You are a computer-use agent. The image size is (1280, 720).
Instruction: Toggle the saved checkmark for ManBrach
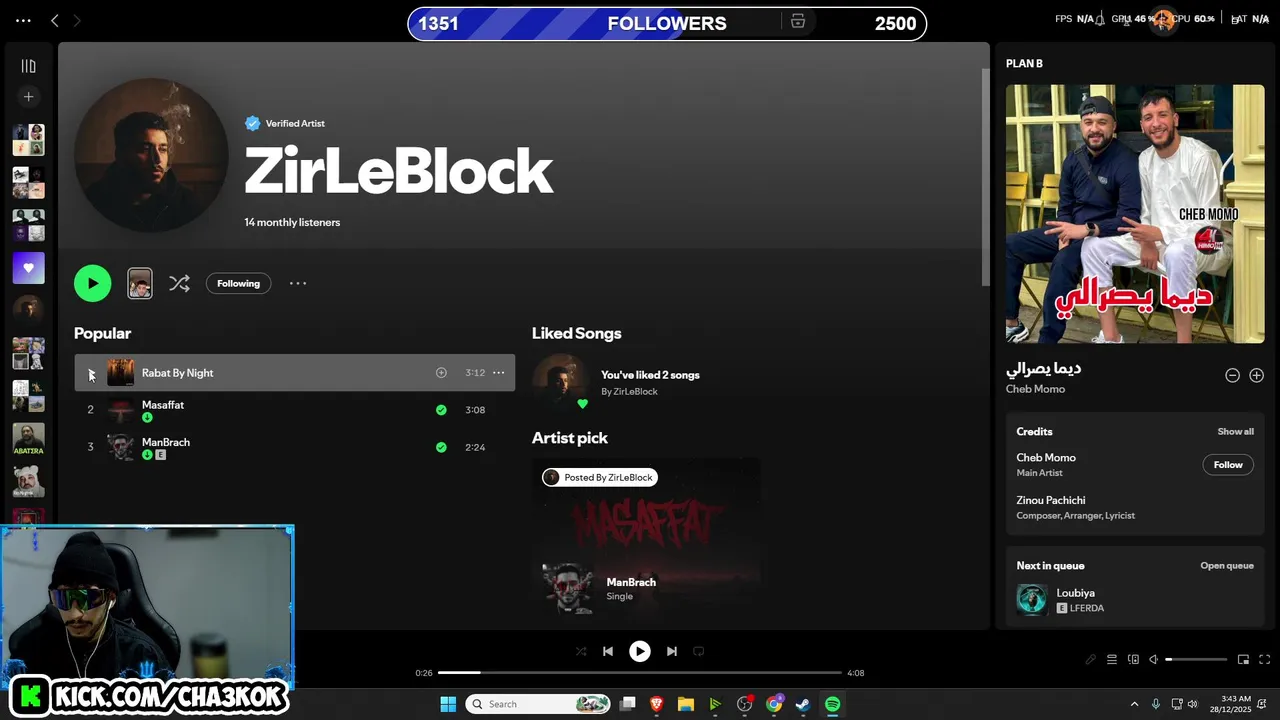[x=441, y=447]
